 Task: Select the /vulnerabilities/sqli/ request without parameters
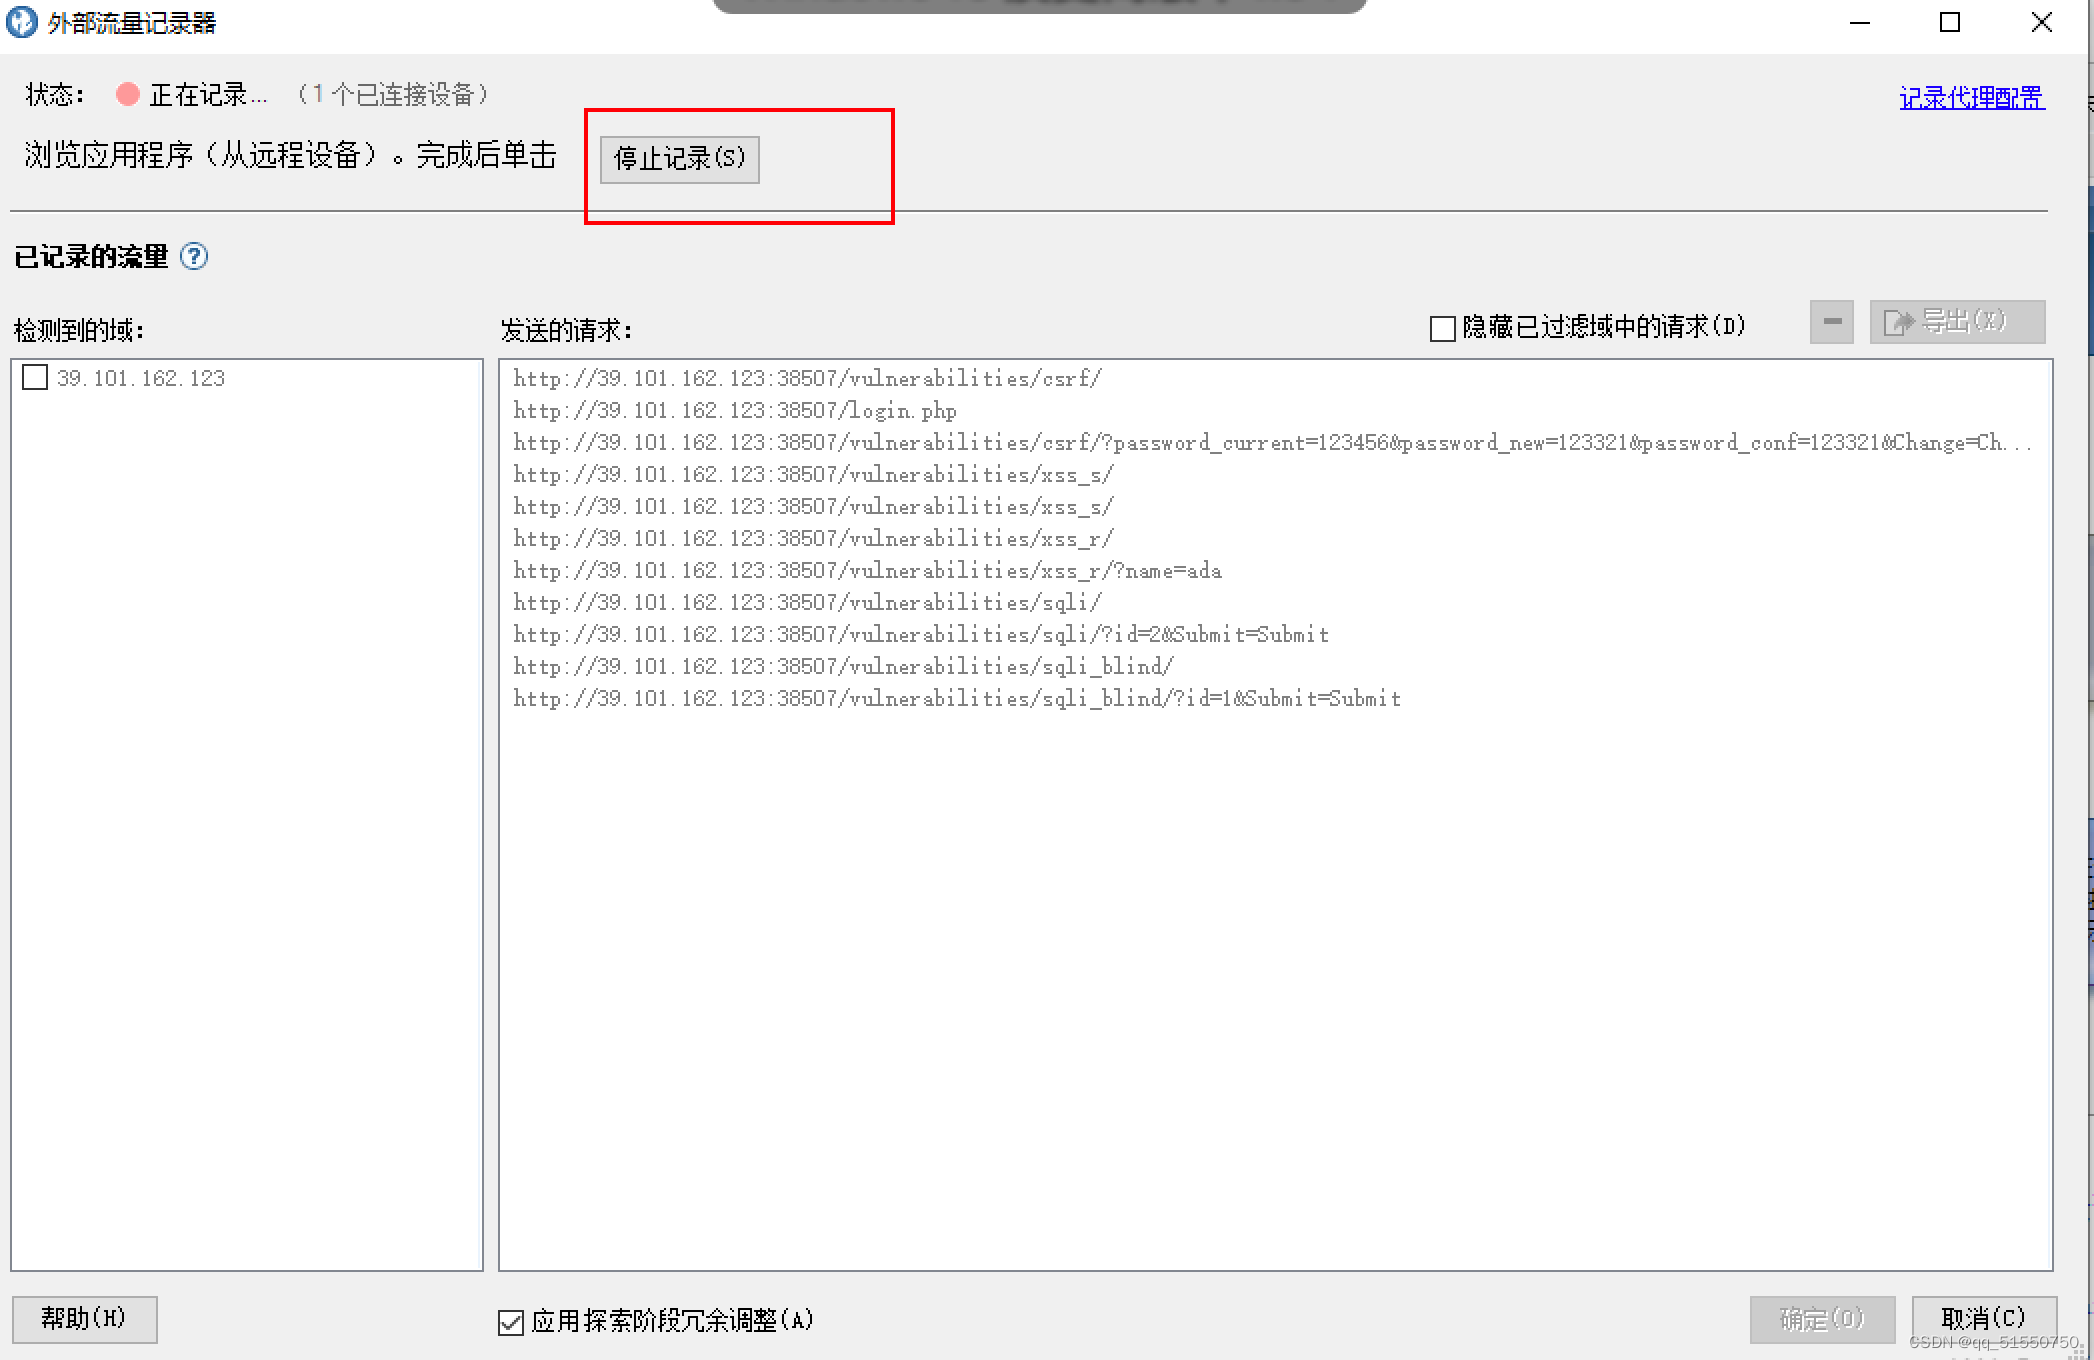807,603
